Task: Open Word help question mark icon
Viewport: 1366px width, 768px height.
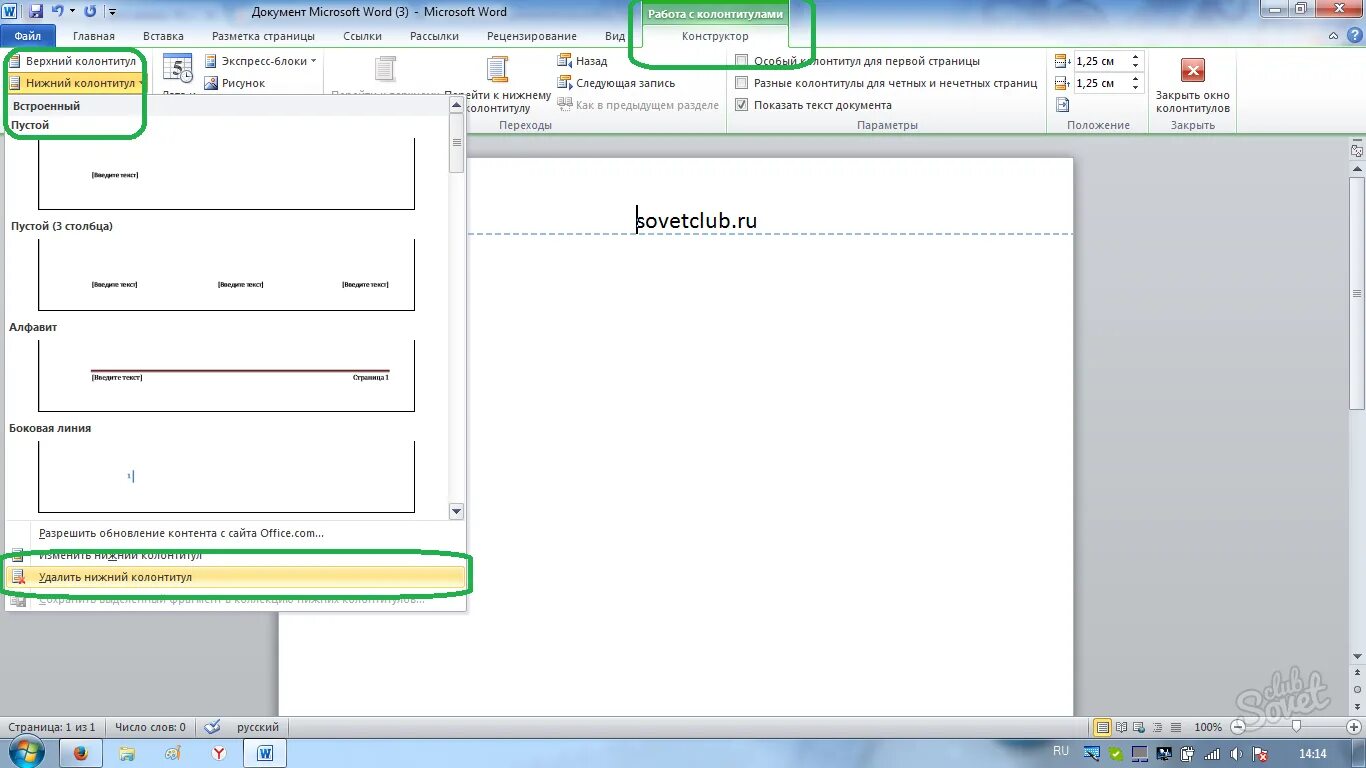Action: tap(1354, 36)
